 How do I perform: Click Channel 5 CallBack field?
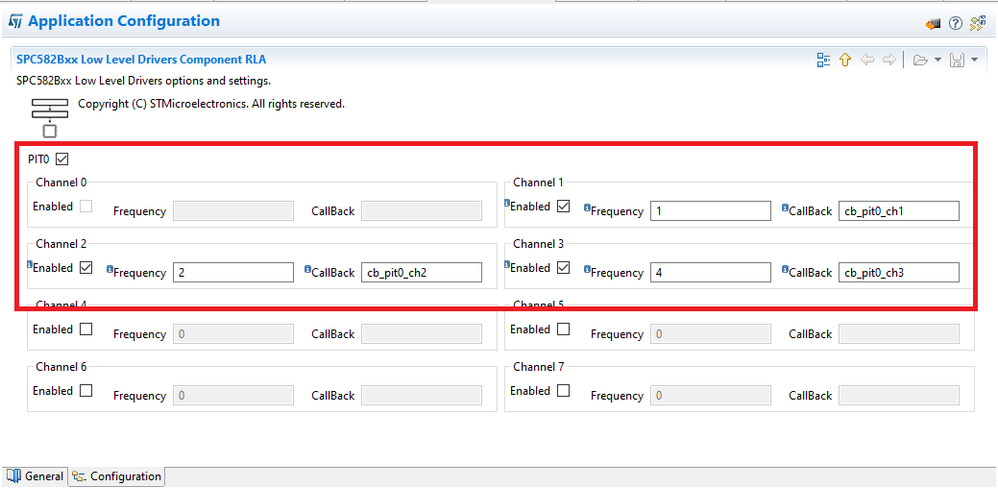coord(899,333)
